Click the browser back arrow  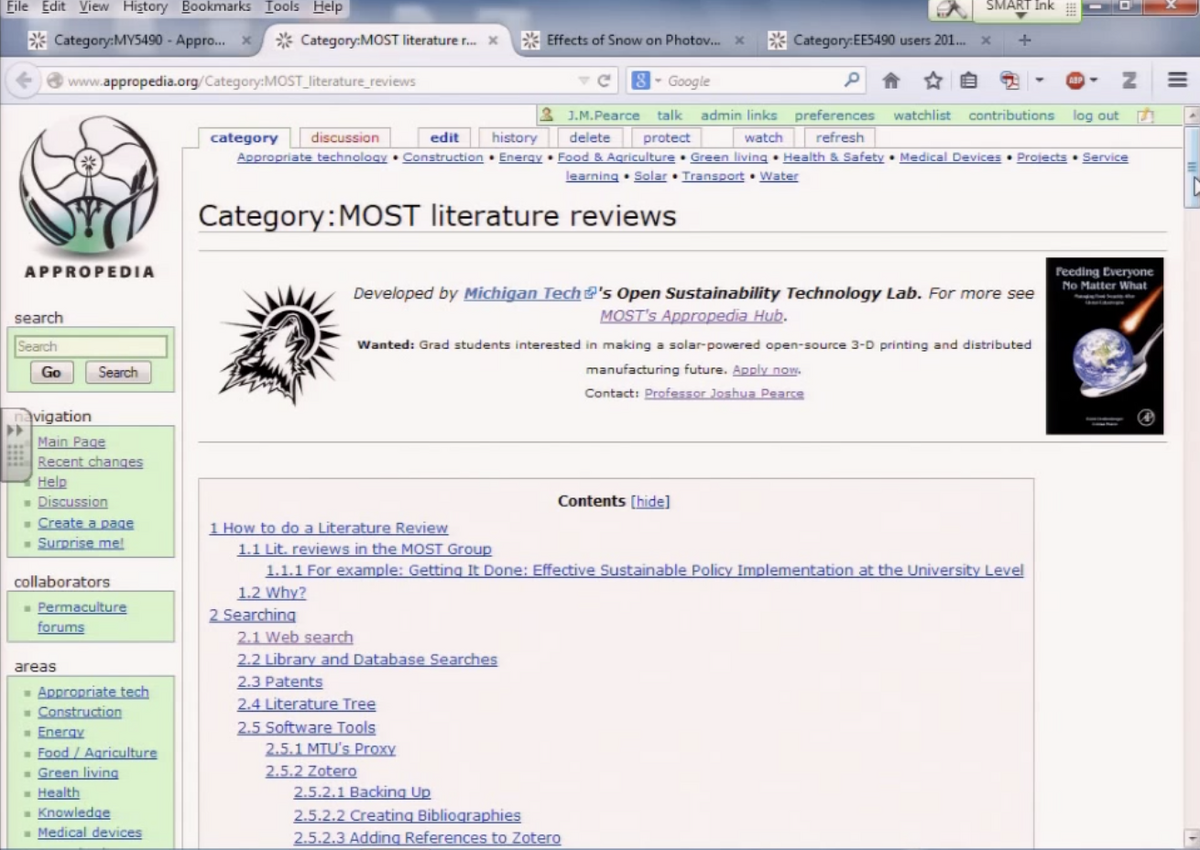(25, 81)
